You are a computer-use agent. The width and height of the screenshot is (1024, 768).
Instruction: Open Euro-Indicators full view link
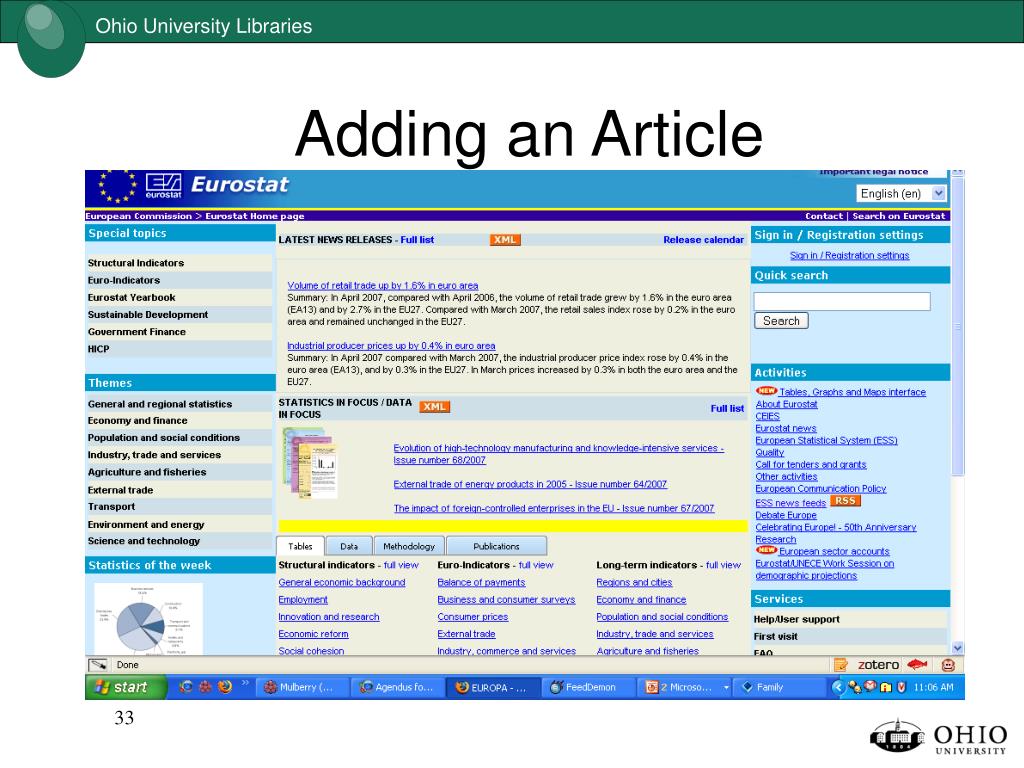536,565
